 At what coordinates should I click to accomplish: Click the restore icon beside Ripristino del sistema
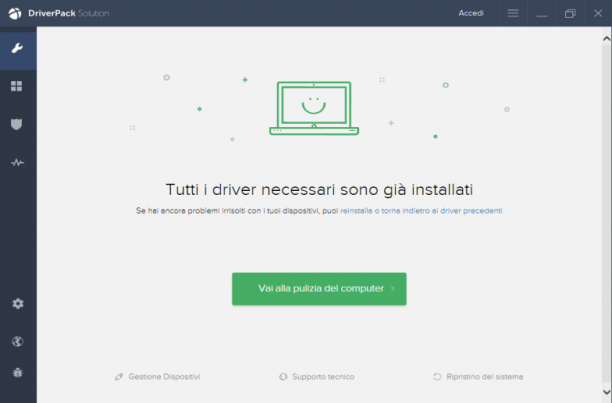coord(437,376)
